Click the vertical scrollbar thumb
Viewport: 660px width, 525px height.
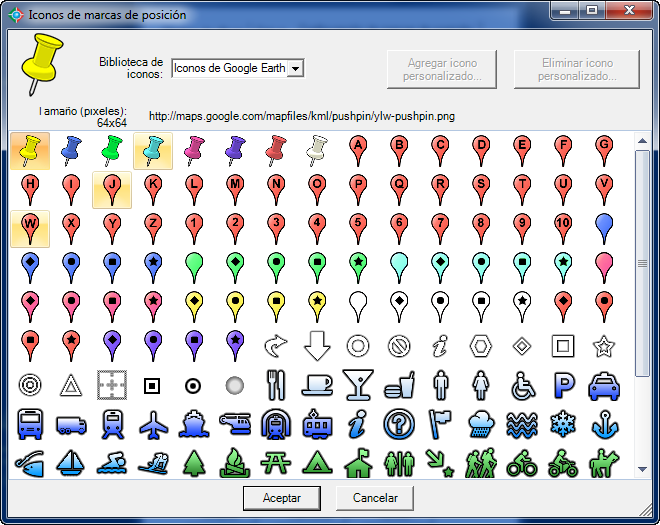(642, 263)
